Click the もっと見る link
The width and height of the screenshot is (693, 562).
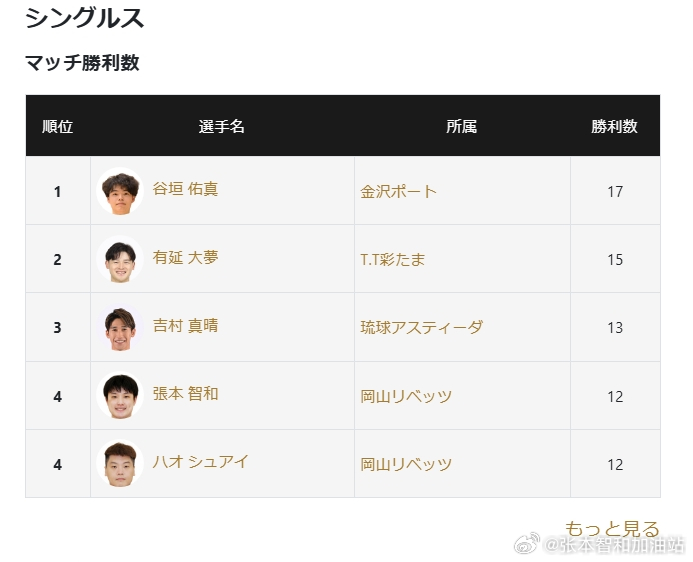[612, 528]
